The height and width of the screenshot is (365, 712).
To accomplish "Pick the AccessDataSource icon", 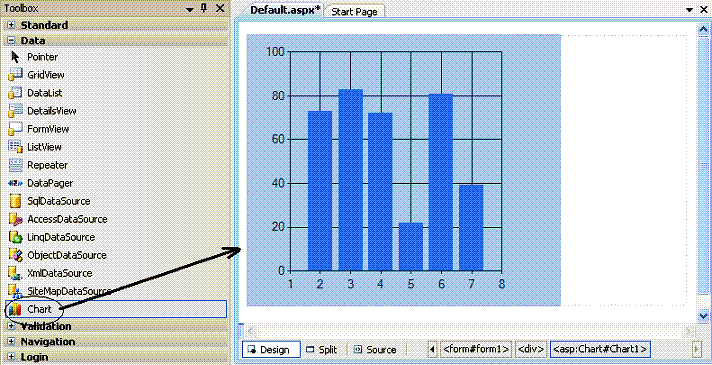I will coord(15,219).
